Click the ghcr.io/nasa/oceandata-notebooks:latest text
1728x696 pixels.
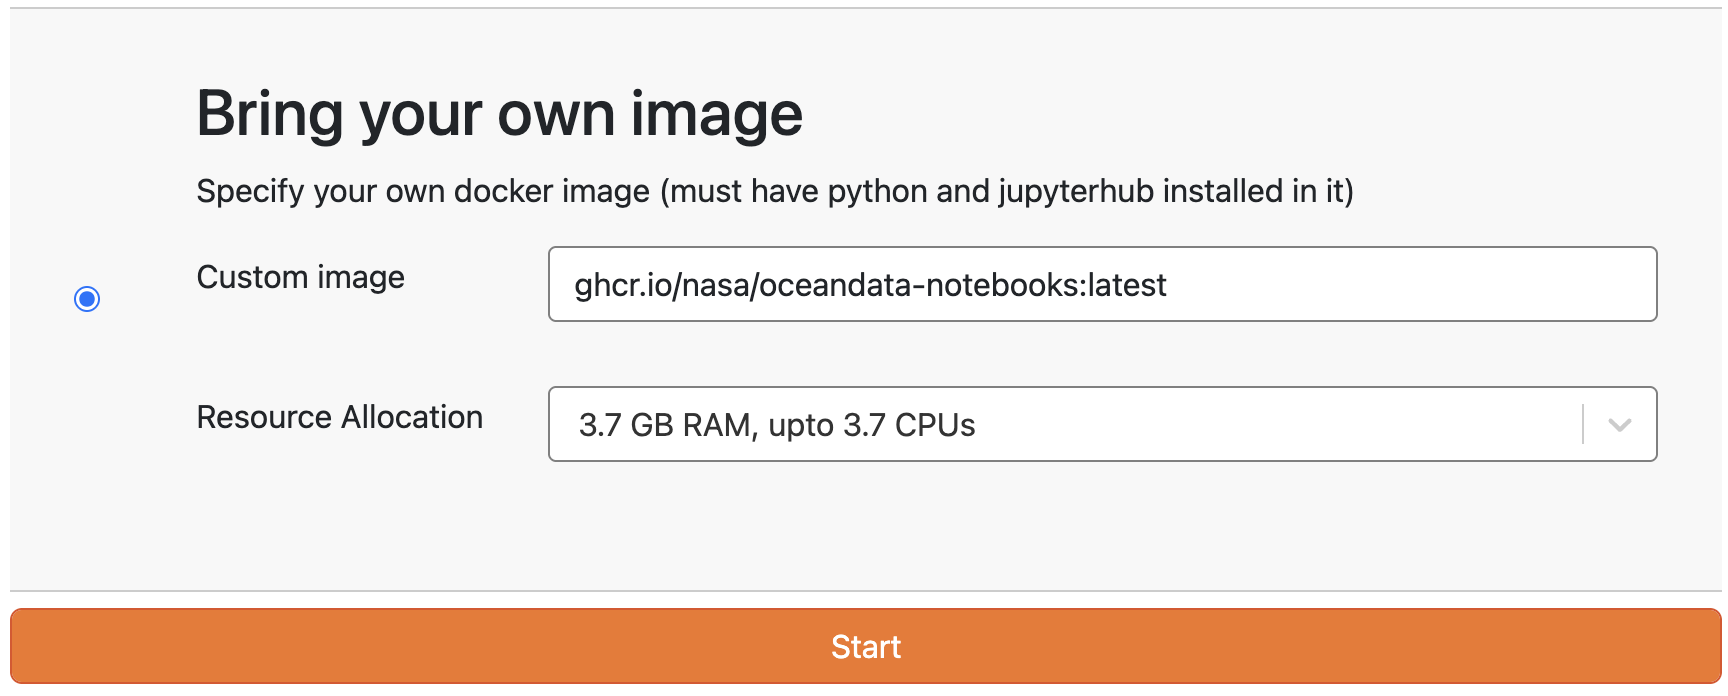click(x=870, y=285)
